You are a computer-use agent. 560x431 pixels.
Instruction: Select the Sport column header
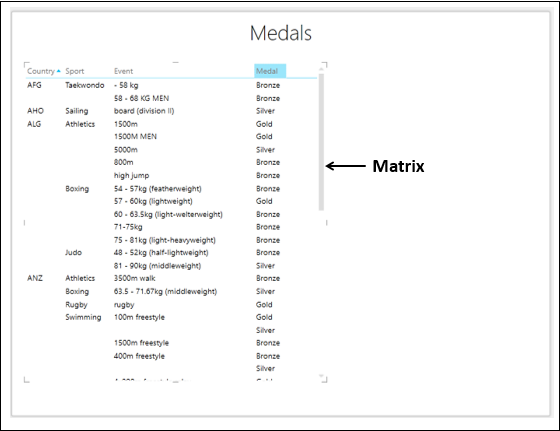click(x=75, y=71)
